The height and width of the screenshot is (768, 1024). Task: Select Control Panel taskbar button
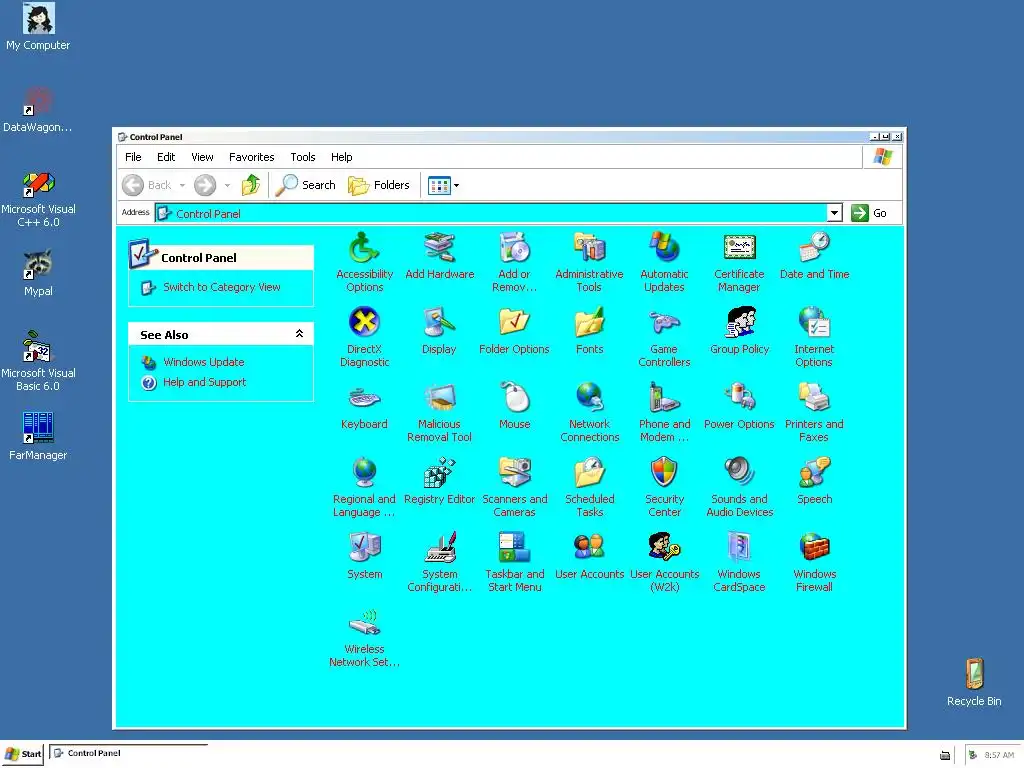click(129, 753)
